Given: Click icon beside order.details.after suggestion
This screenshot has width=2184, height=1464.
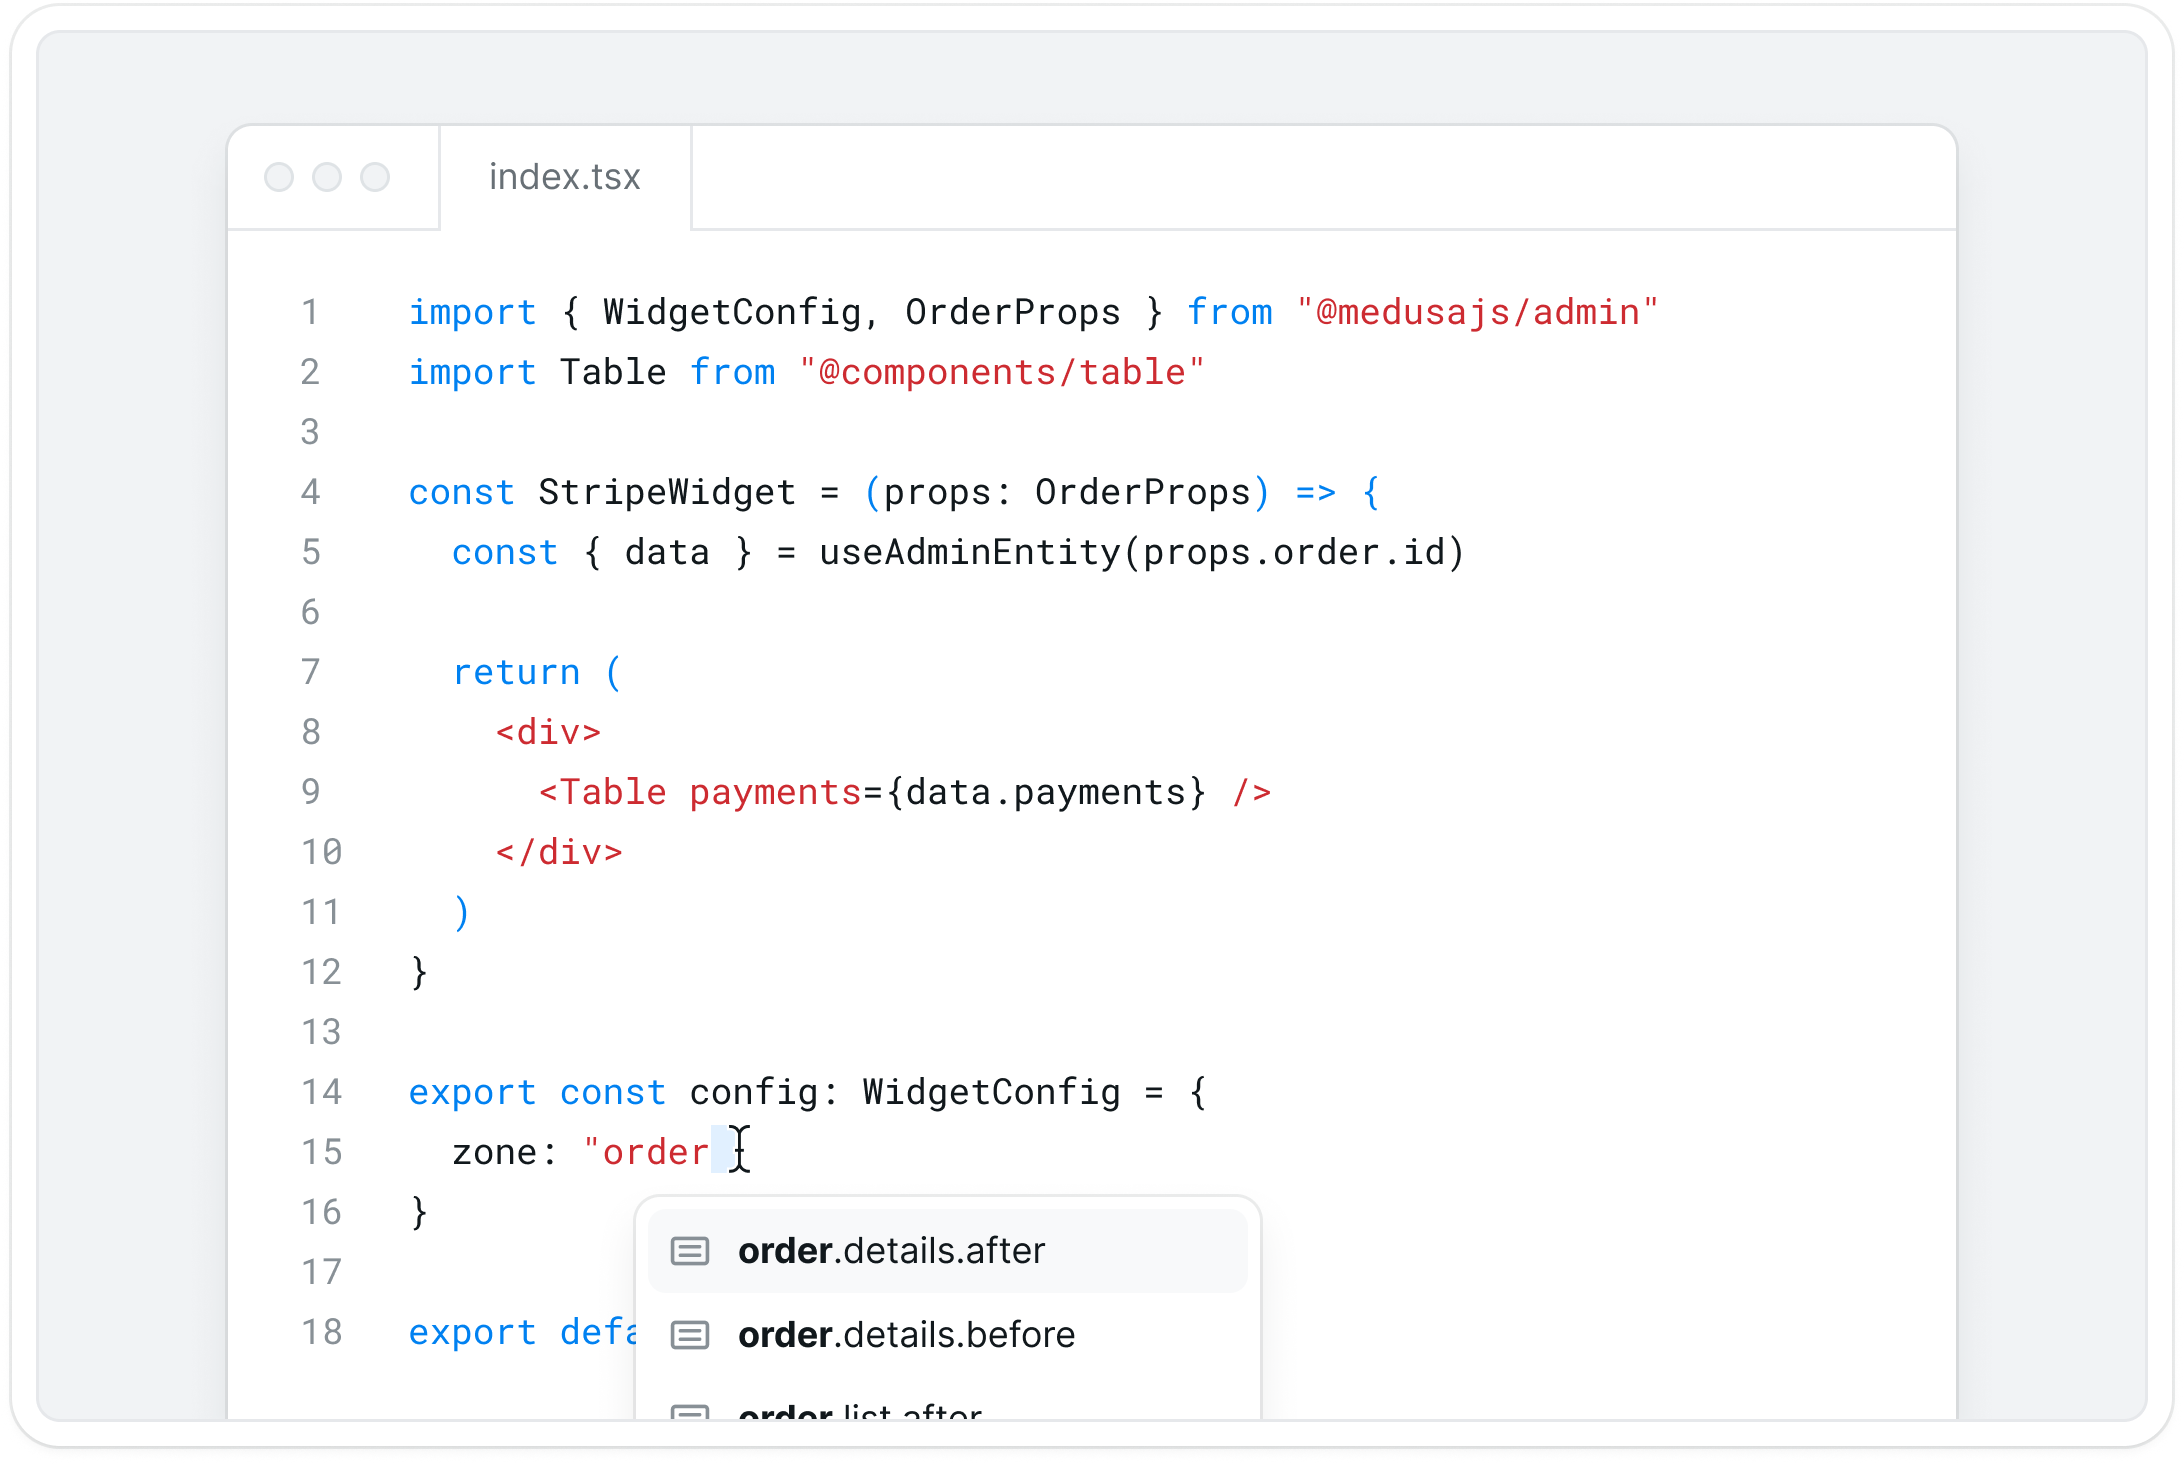Looking at the screenshot, I should pyautogui.click(x=690, y=1251).
